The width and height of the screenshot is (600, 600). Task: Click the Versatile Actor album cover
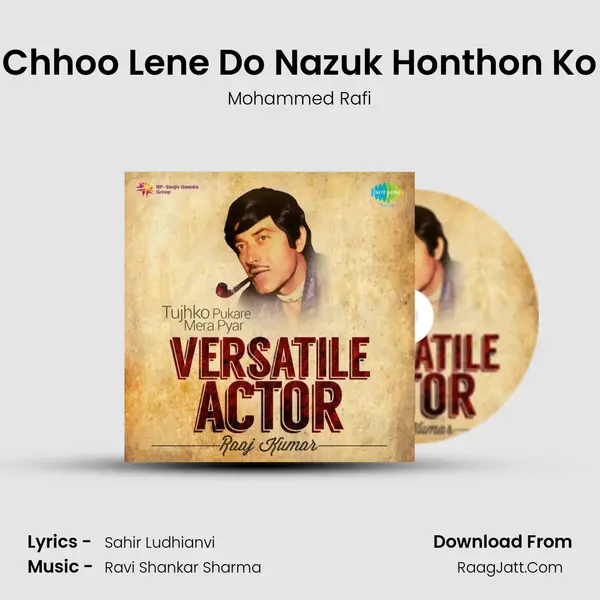[x=269, y=317]
